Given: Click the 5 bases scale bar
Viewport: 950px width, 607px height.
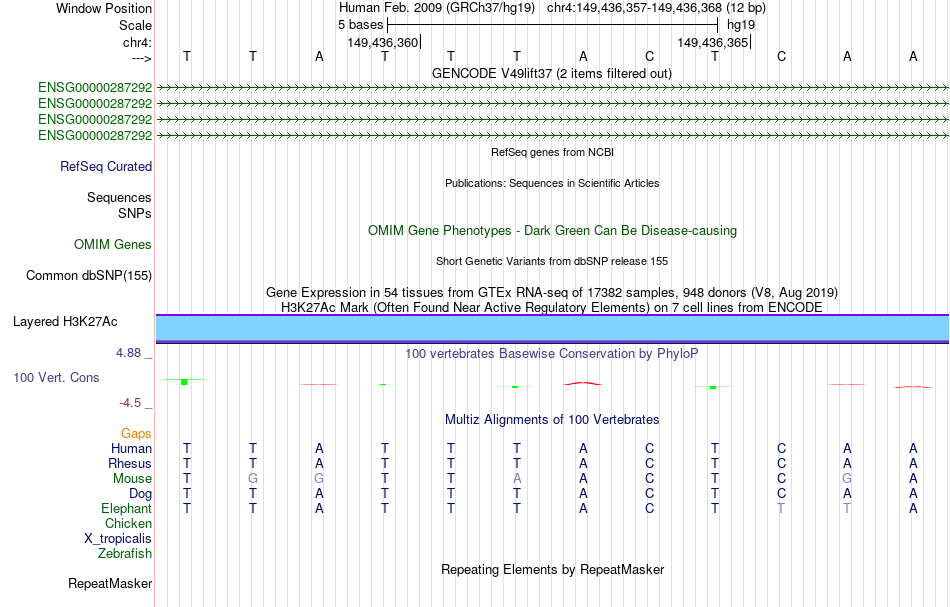Looking at the screenshot, I should (552, 25).
